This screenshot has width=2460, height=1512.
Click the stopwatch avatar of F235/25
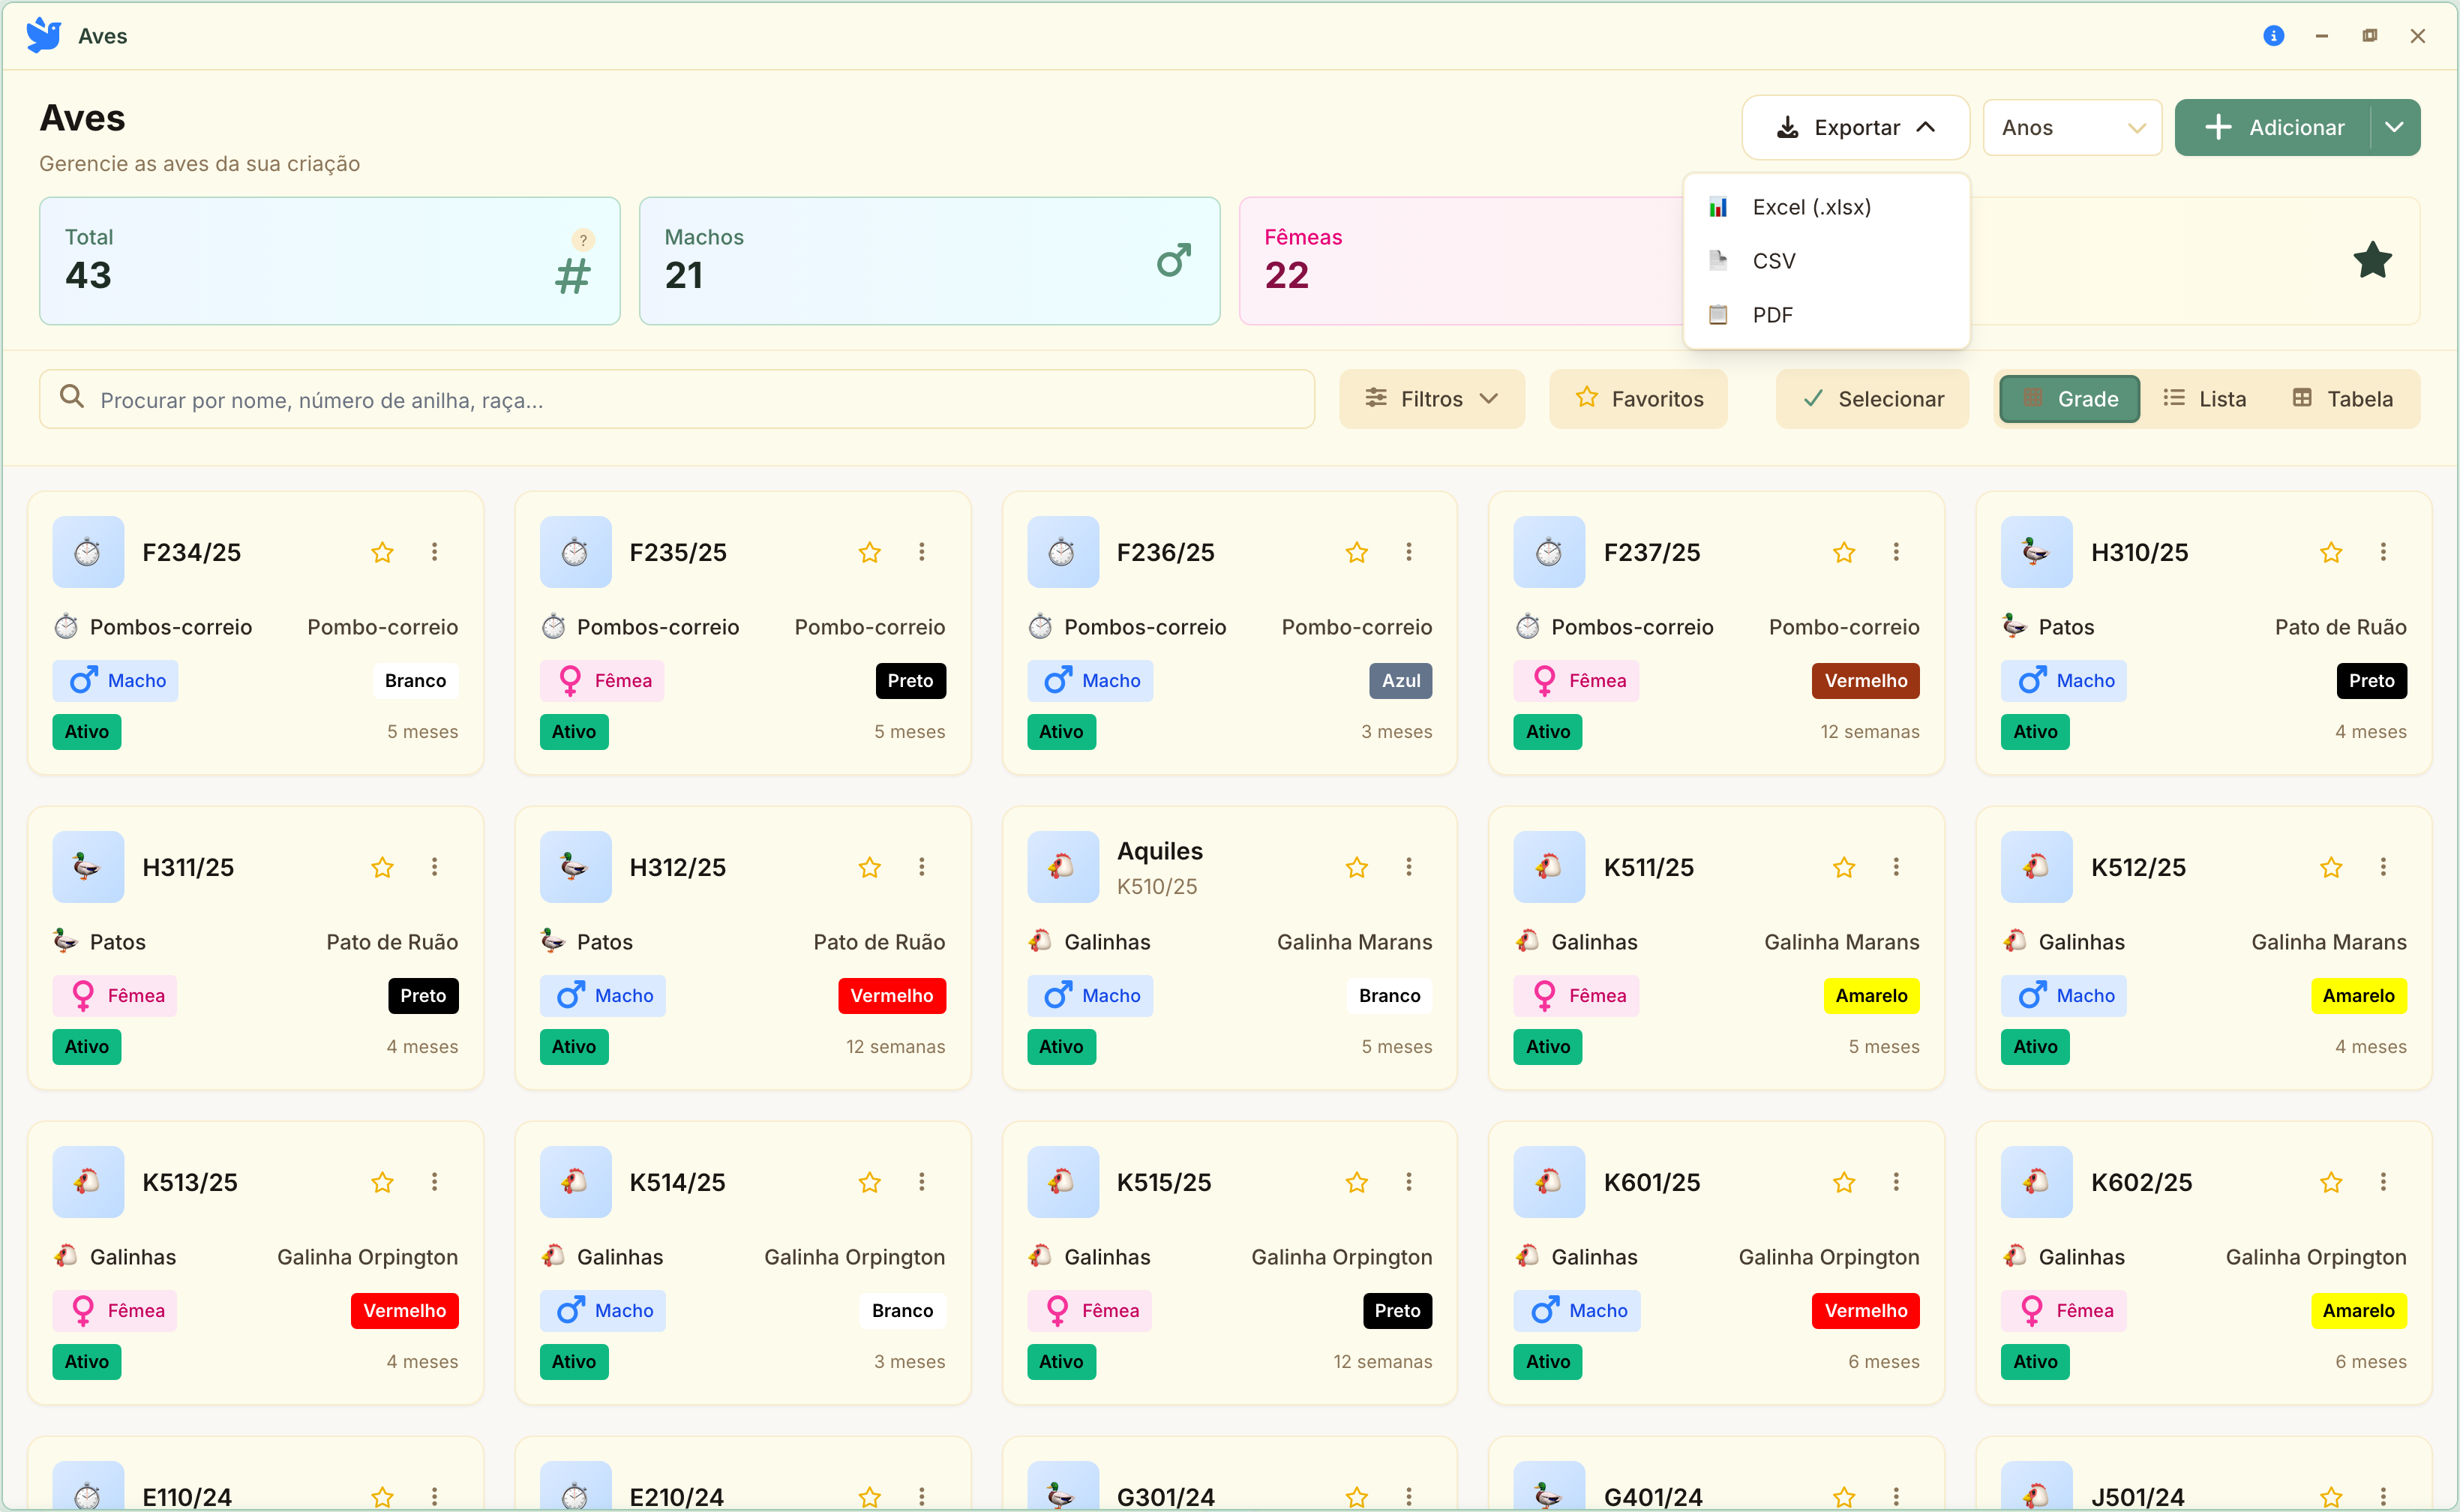[575, 552]
